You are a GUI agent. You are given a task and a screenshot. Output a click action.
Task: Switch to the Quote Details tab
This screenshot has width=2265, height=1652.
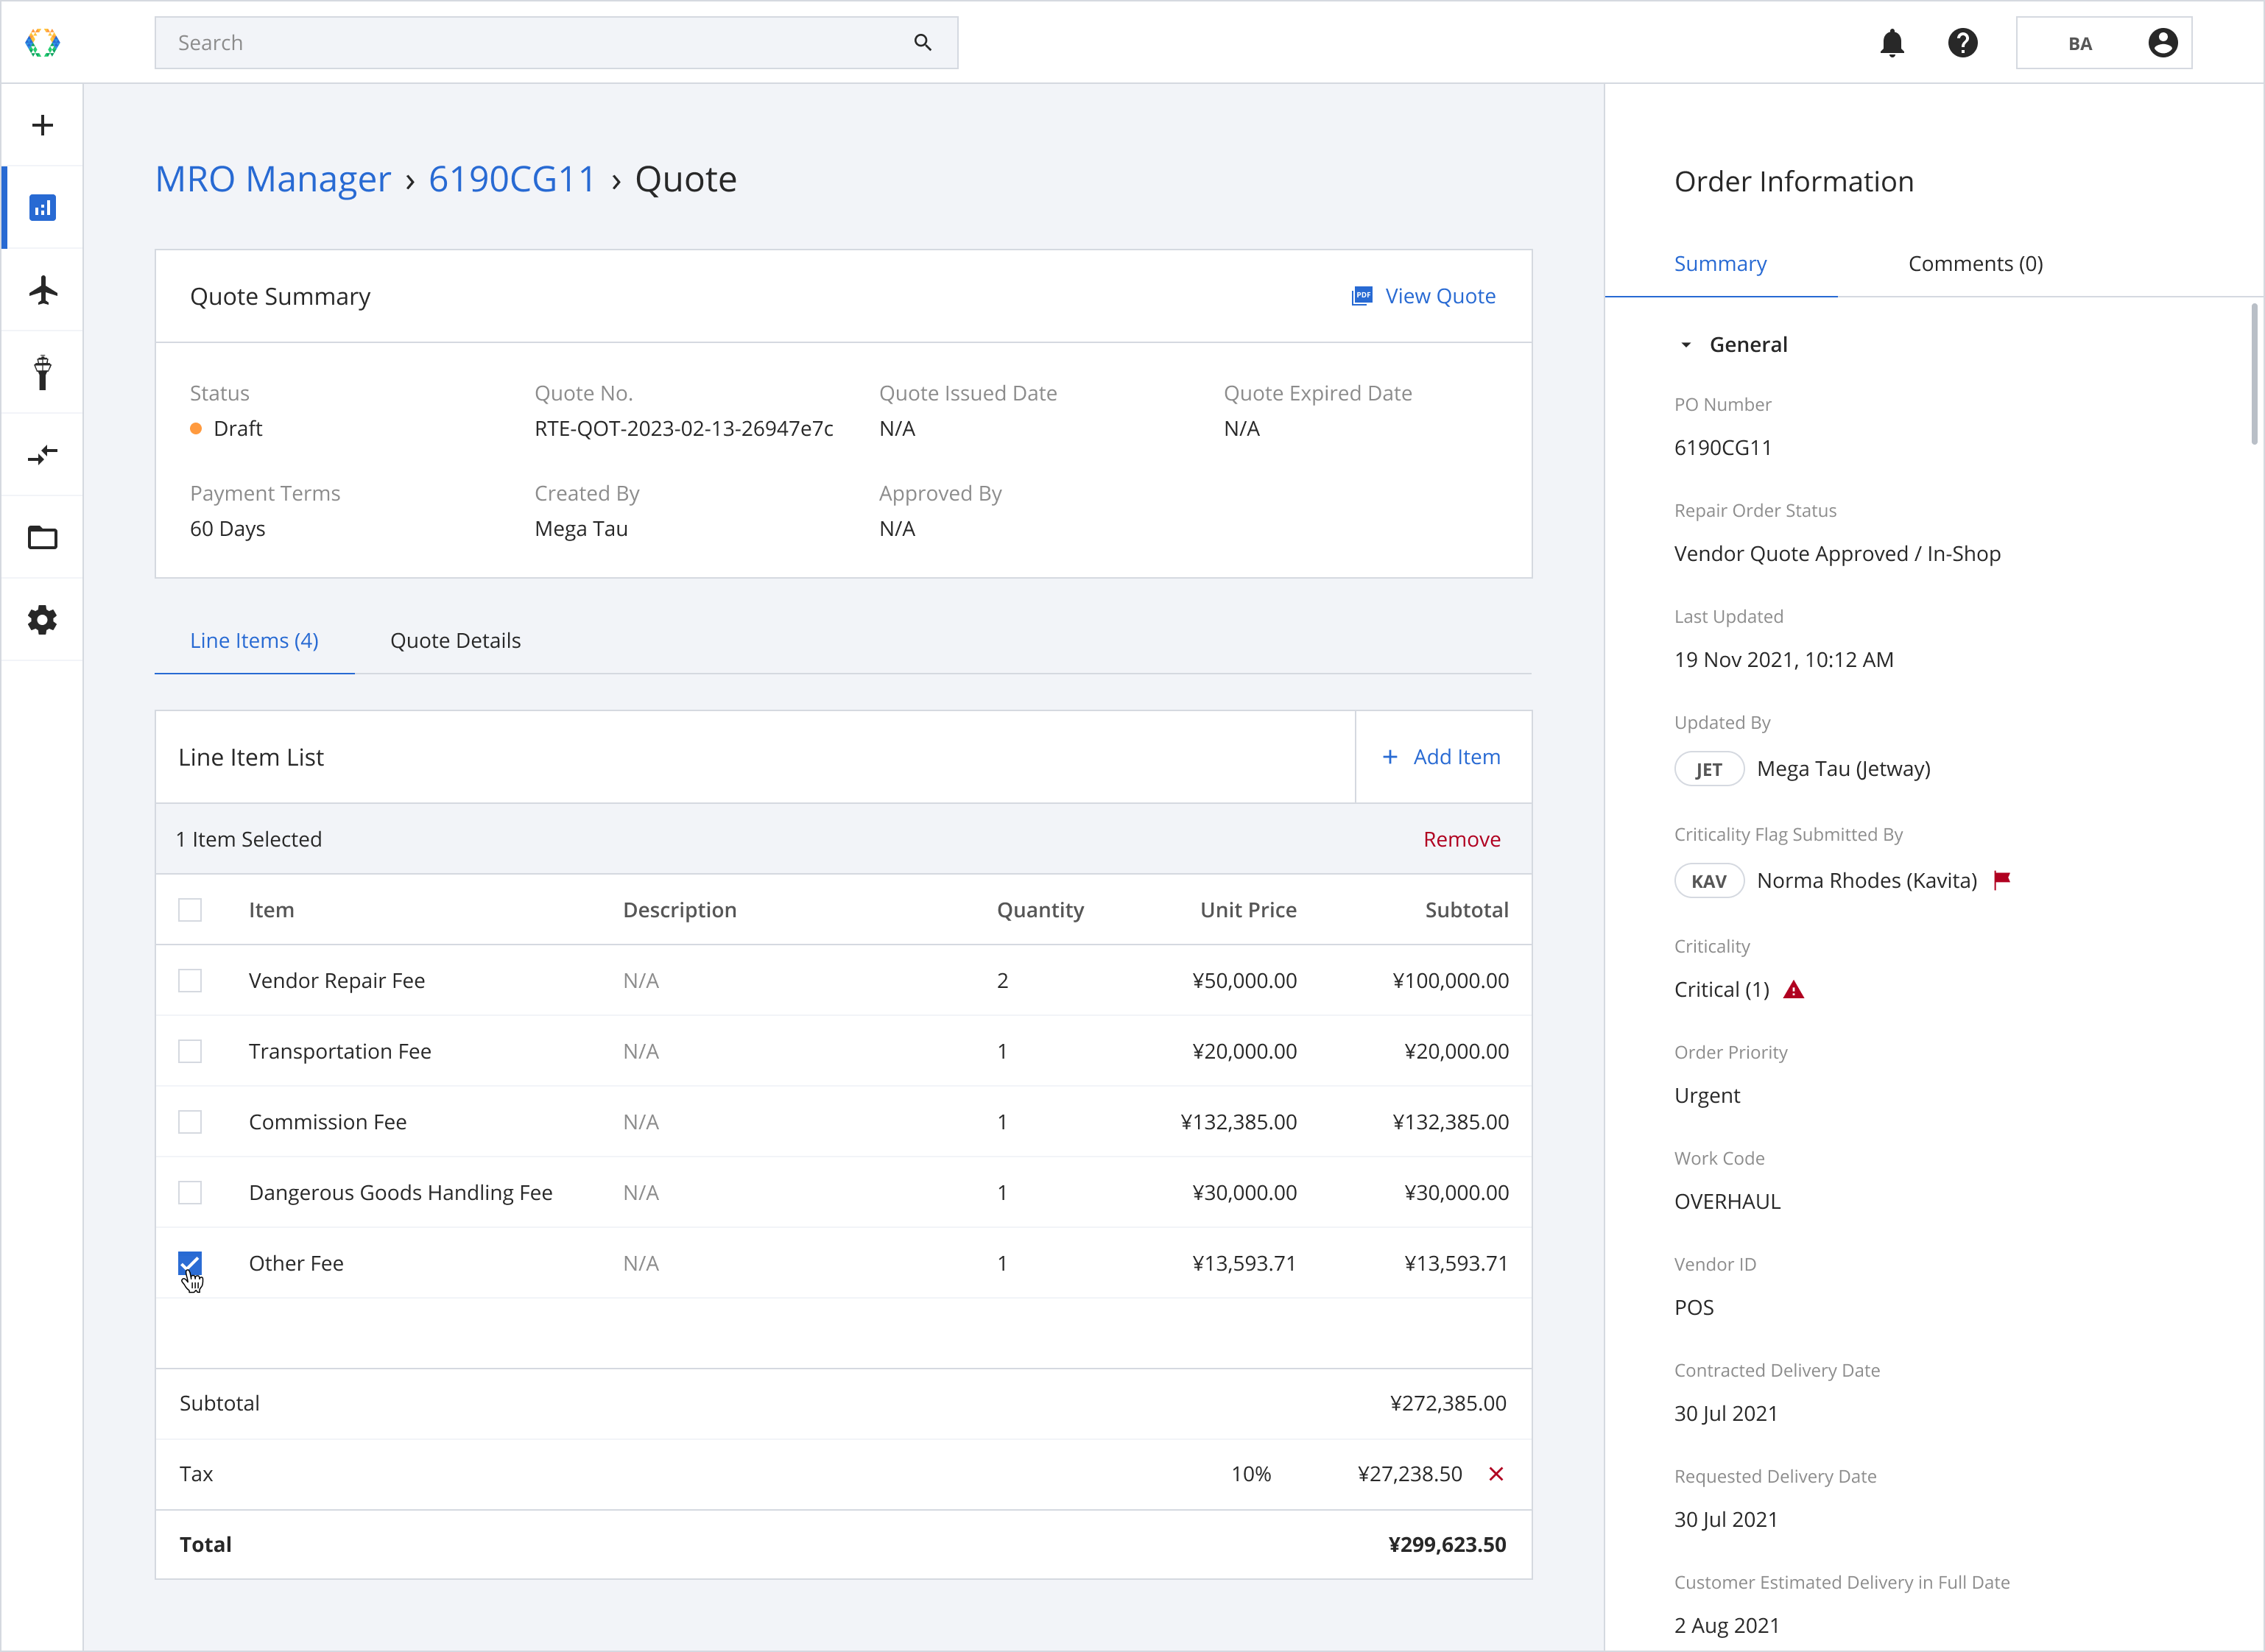click(455, 641)
